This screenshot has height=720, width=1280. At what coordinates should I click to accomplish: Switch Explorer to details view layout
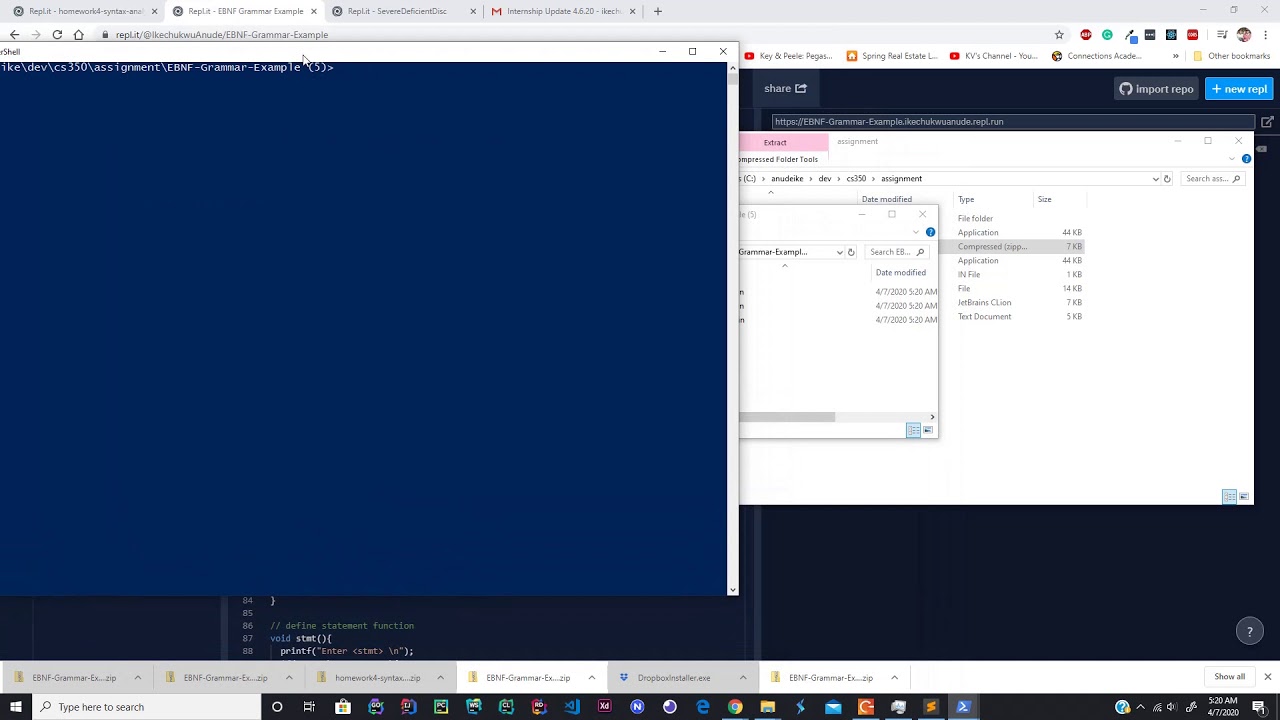pyautogui.click(x=1229, y=497)
